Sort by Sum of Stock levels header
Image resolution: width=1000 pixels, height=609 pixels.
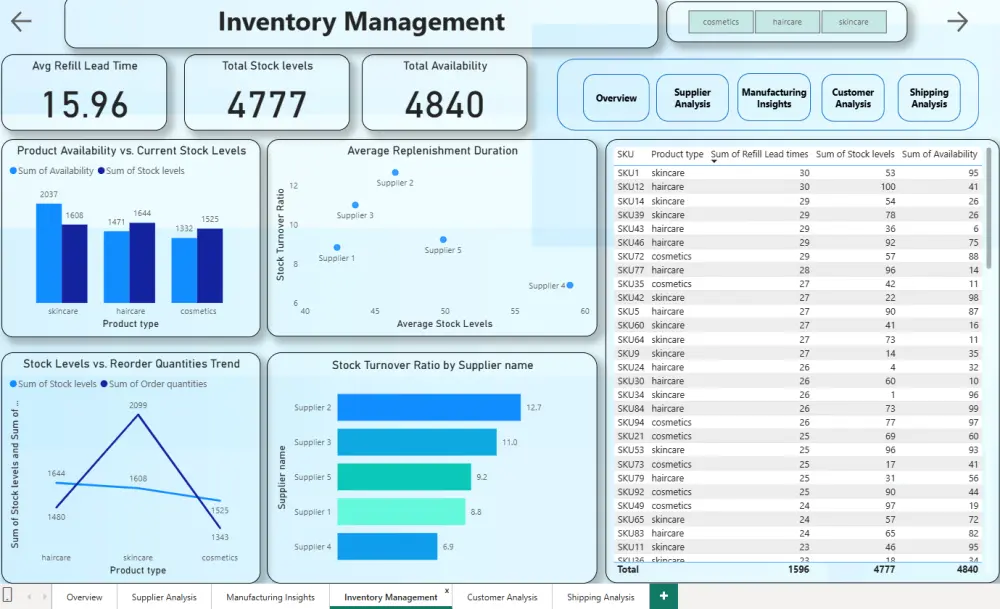[855, 154]
